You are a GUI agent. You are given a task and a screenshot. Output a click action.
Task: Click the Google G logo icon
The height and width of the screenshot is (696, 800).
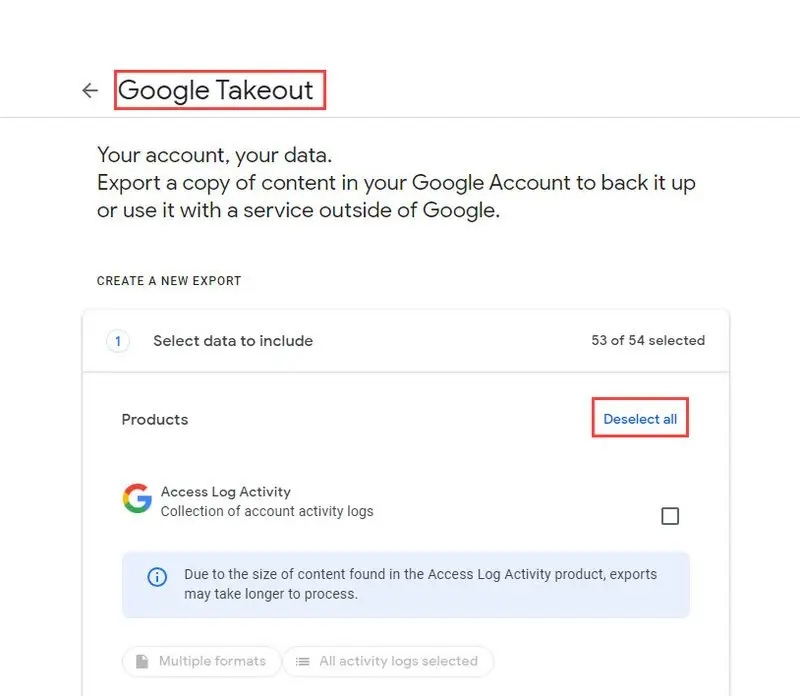(x=137, y=498)
